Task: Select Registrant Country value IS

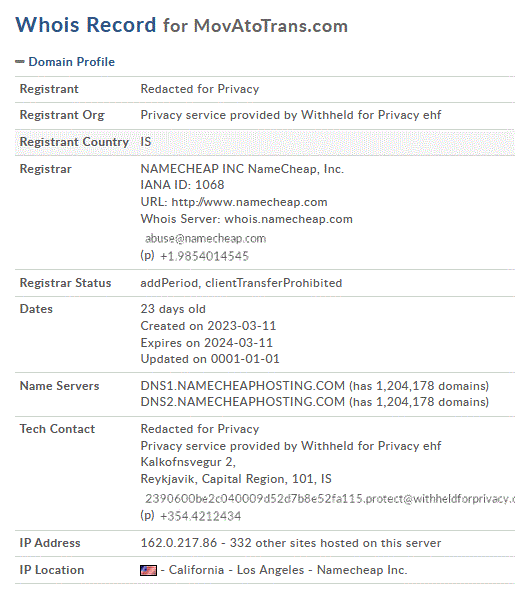Action: [x=146, y=142]
